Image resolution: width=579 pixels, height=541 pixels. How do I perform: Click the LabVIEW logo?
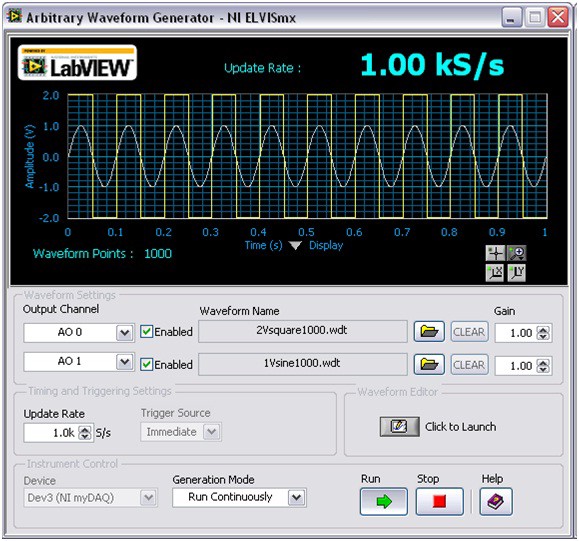[x=77, y=63]
